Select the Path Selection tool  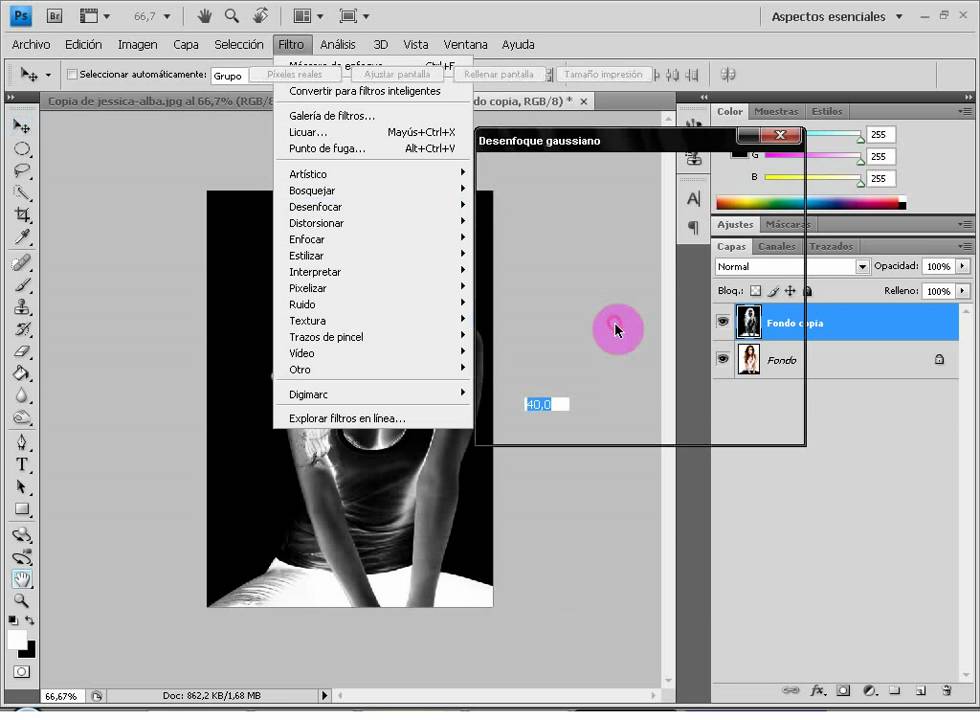pyautogui.click(x=22, y=487)
